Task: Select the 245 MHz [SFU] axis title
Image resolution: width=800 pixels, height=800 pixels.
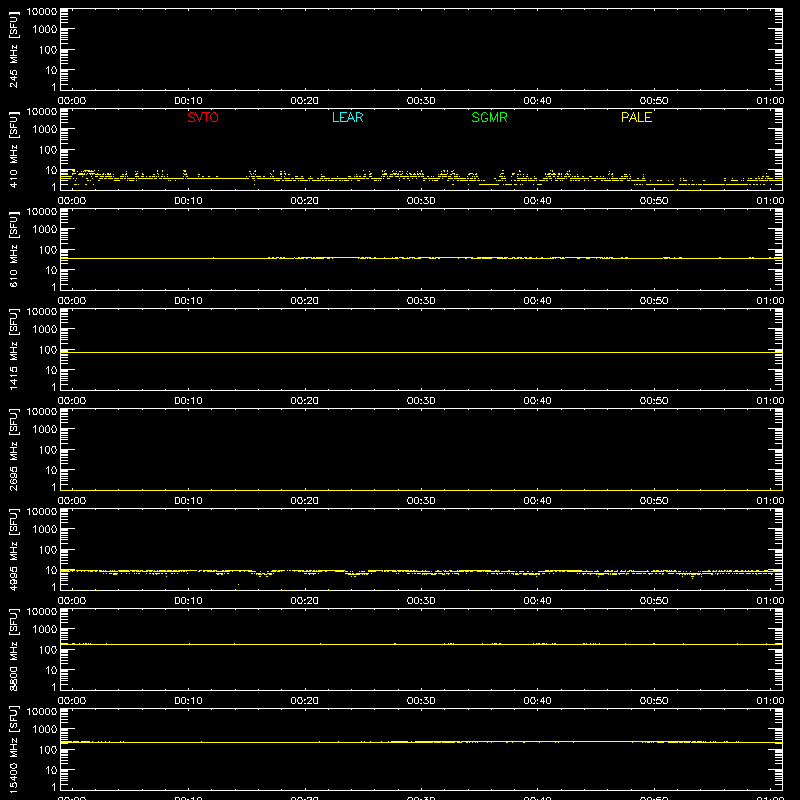Action: (x=14, y=49)
